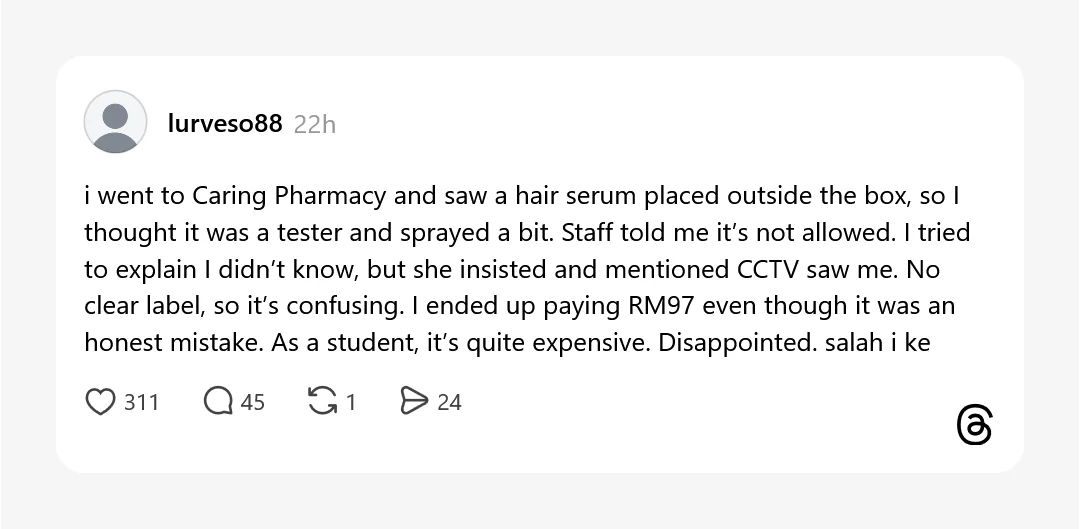Open replies via the comment bubble icon
1080x529 pixels.
click(x=218, y=402)
